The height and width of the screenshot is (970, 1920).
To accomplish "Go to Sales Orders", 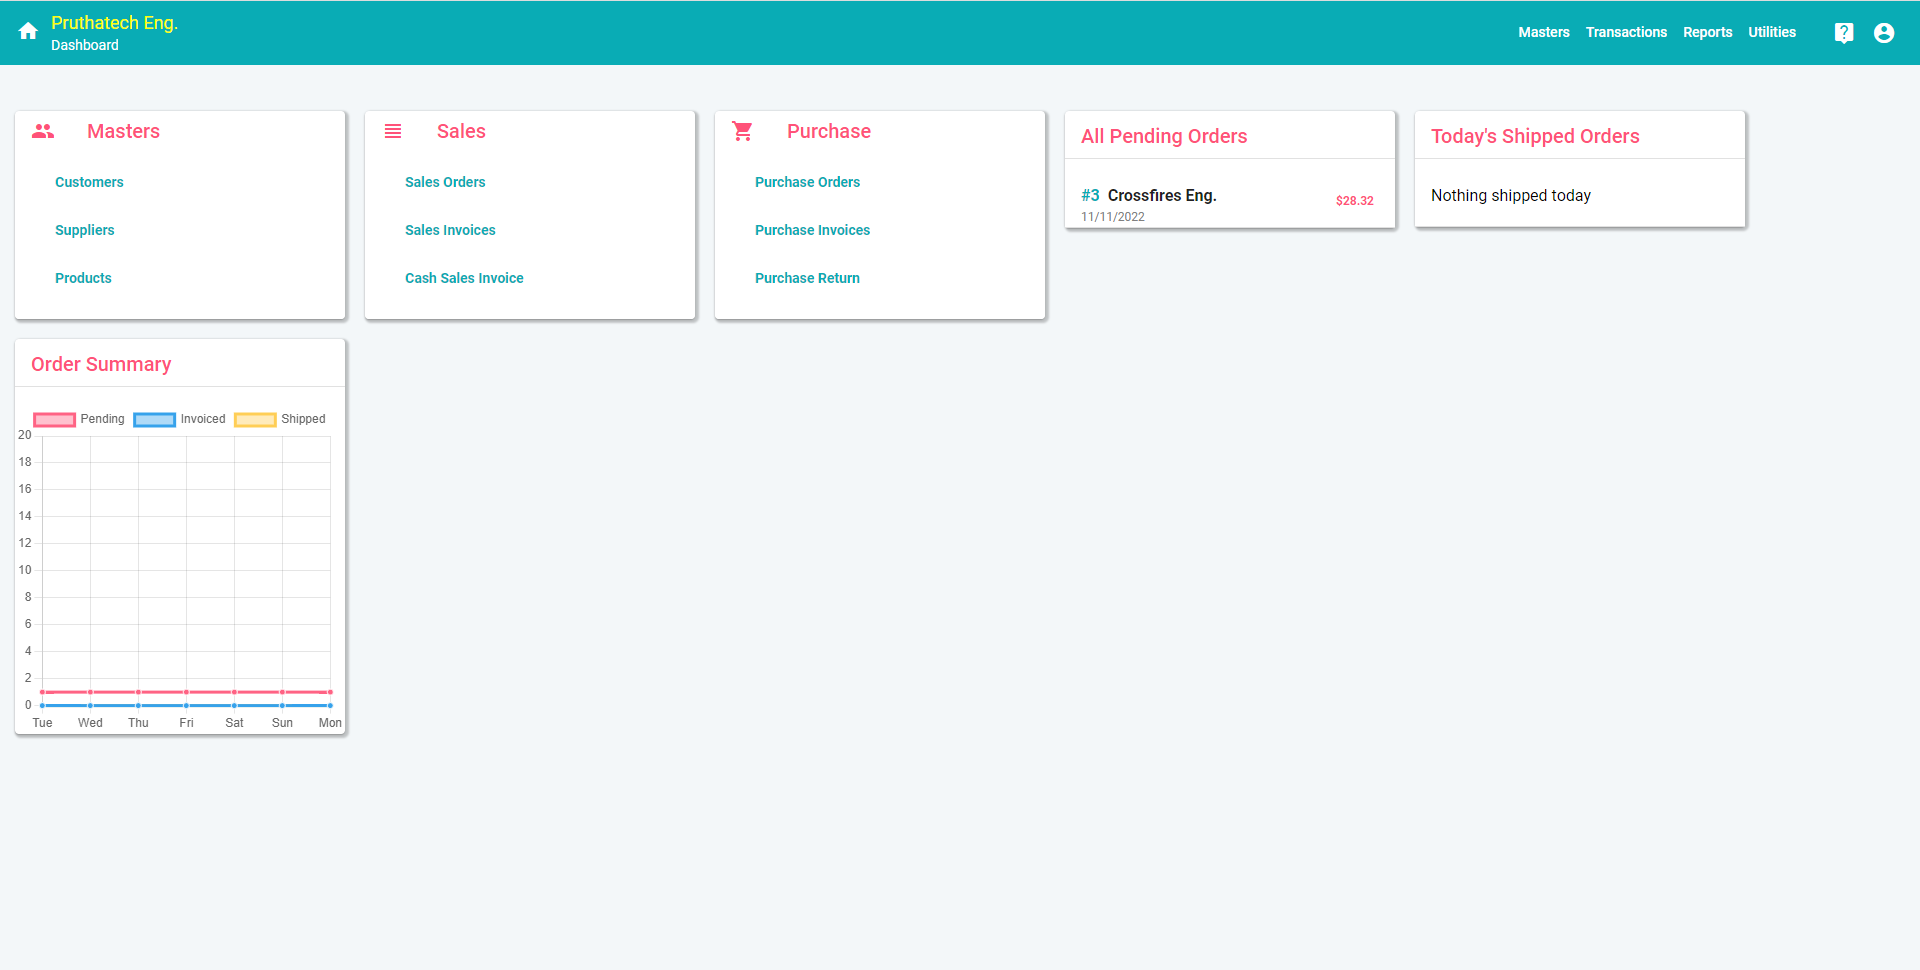I will [x=445, y=182].
